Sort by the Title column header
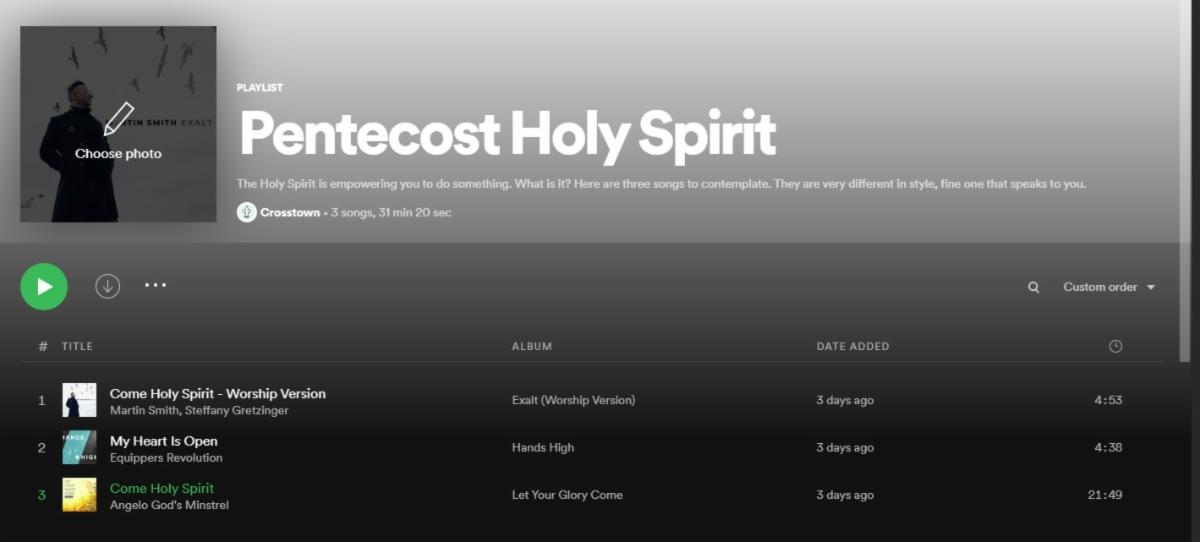This screenshot has height=542, width=1200. coord(77,346)
